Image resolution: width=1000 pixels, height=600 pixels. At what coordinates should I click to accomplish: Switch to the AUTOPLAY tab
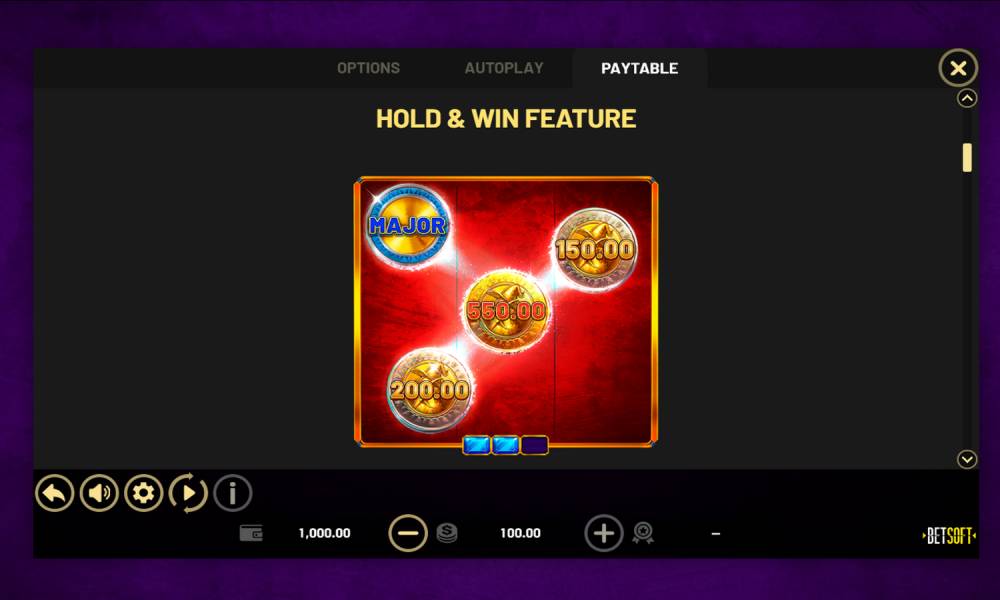(504, 68)
